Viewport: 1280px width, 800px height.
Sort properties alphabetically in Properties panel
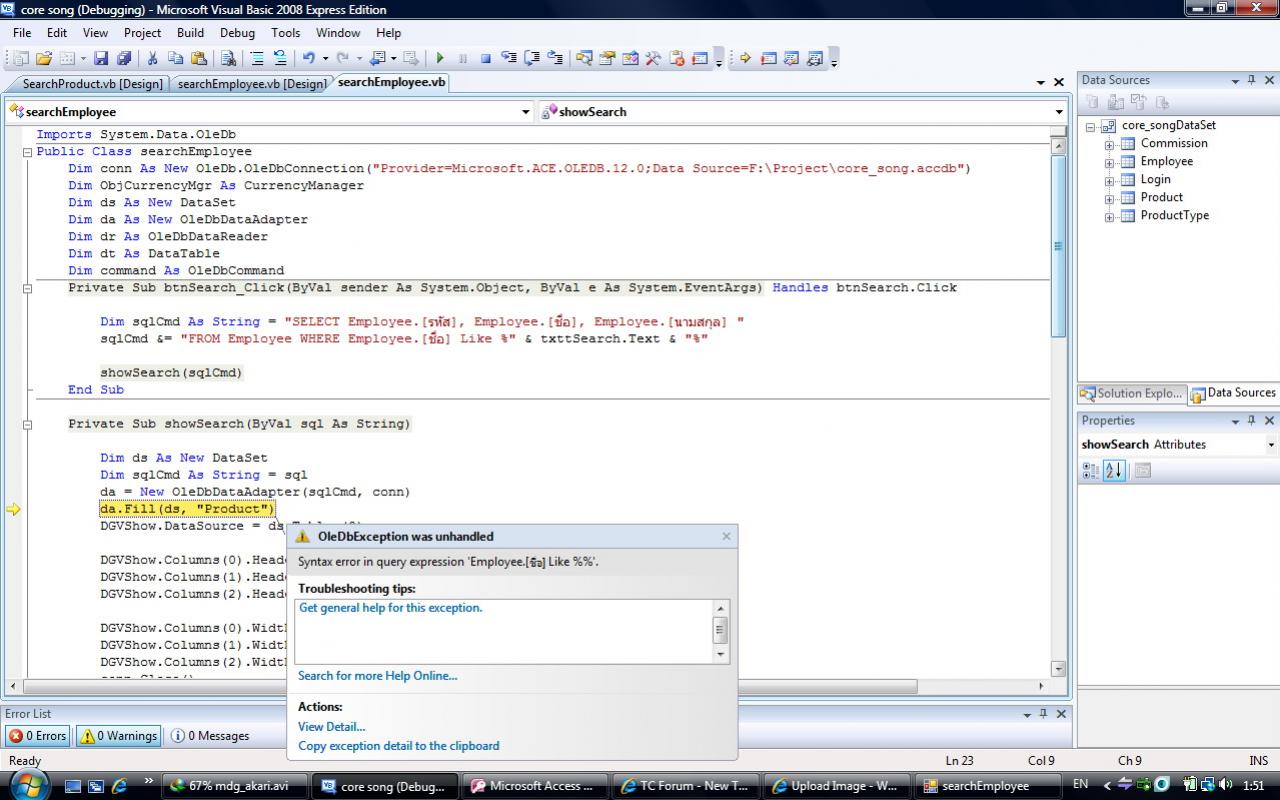click(x=1114, y=470)
